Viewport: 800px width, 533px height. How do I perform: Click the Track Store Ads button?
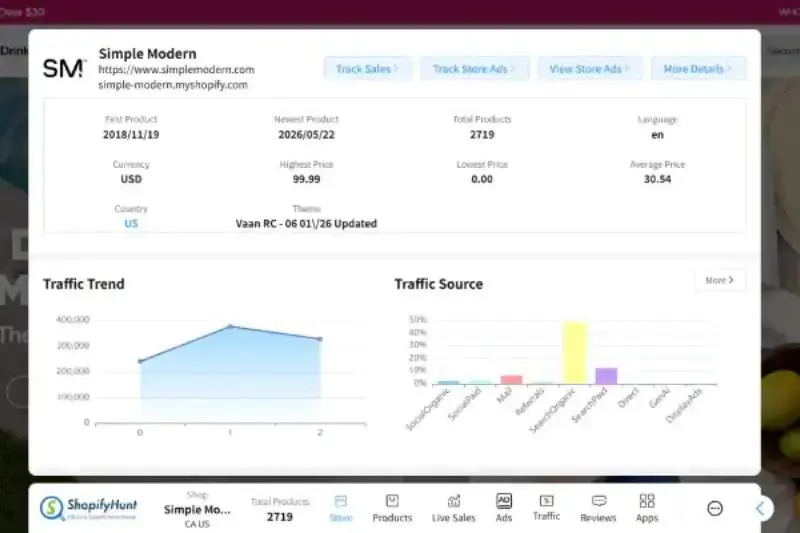[474, 69]
